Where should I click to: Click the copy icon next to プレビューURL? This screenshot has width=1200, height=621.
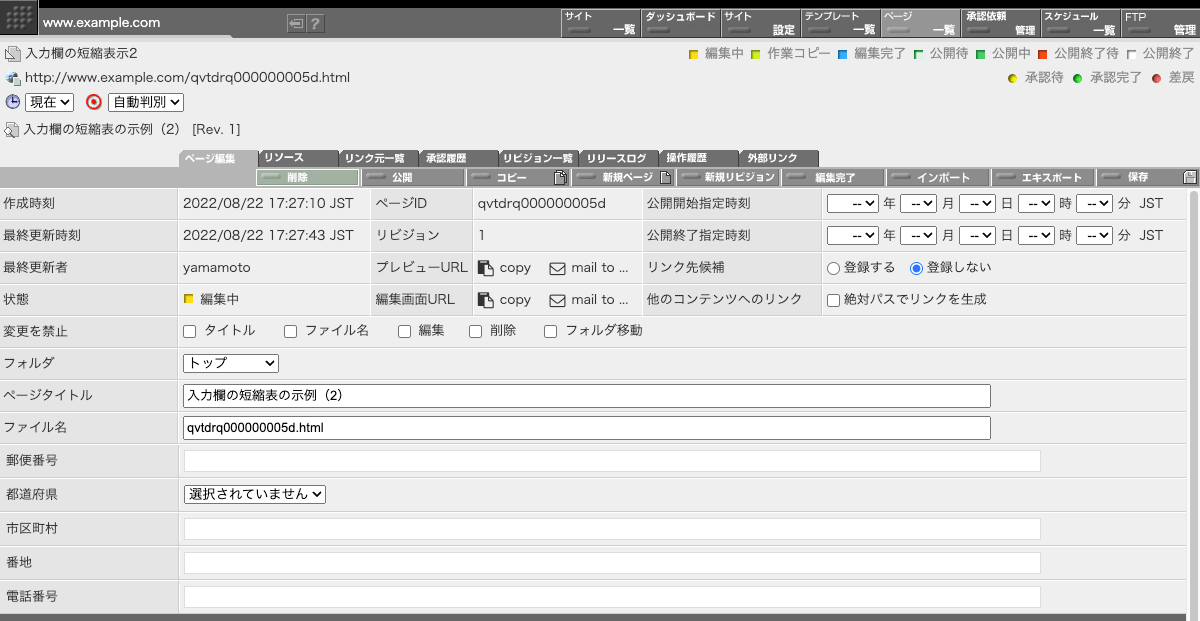(487, 267)
